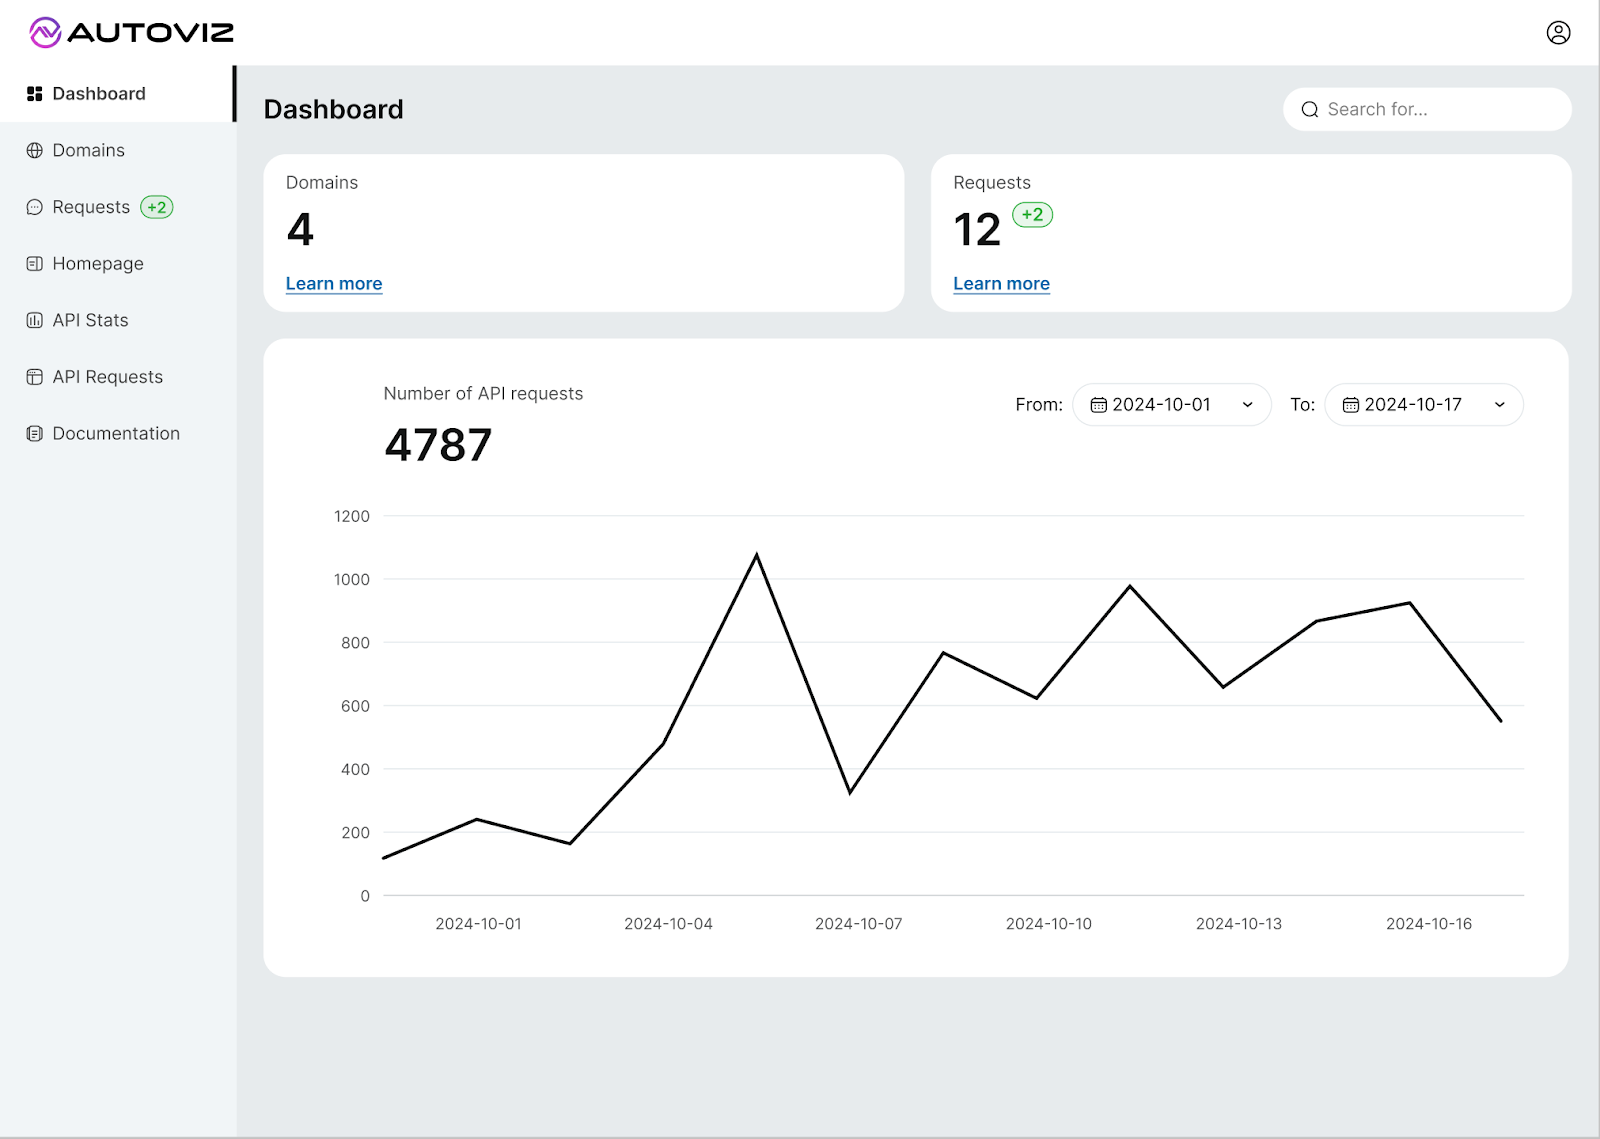Click the Dashboard grid icon in sidebar

point(35,94)
